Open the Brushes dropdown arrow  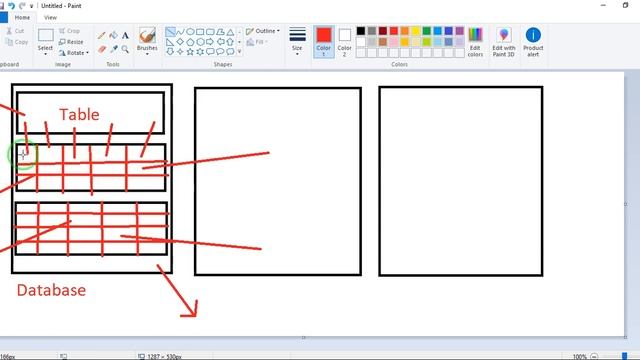(x=147, y=54)
